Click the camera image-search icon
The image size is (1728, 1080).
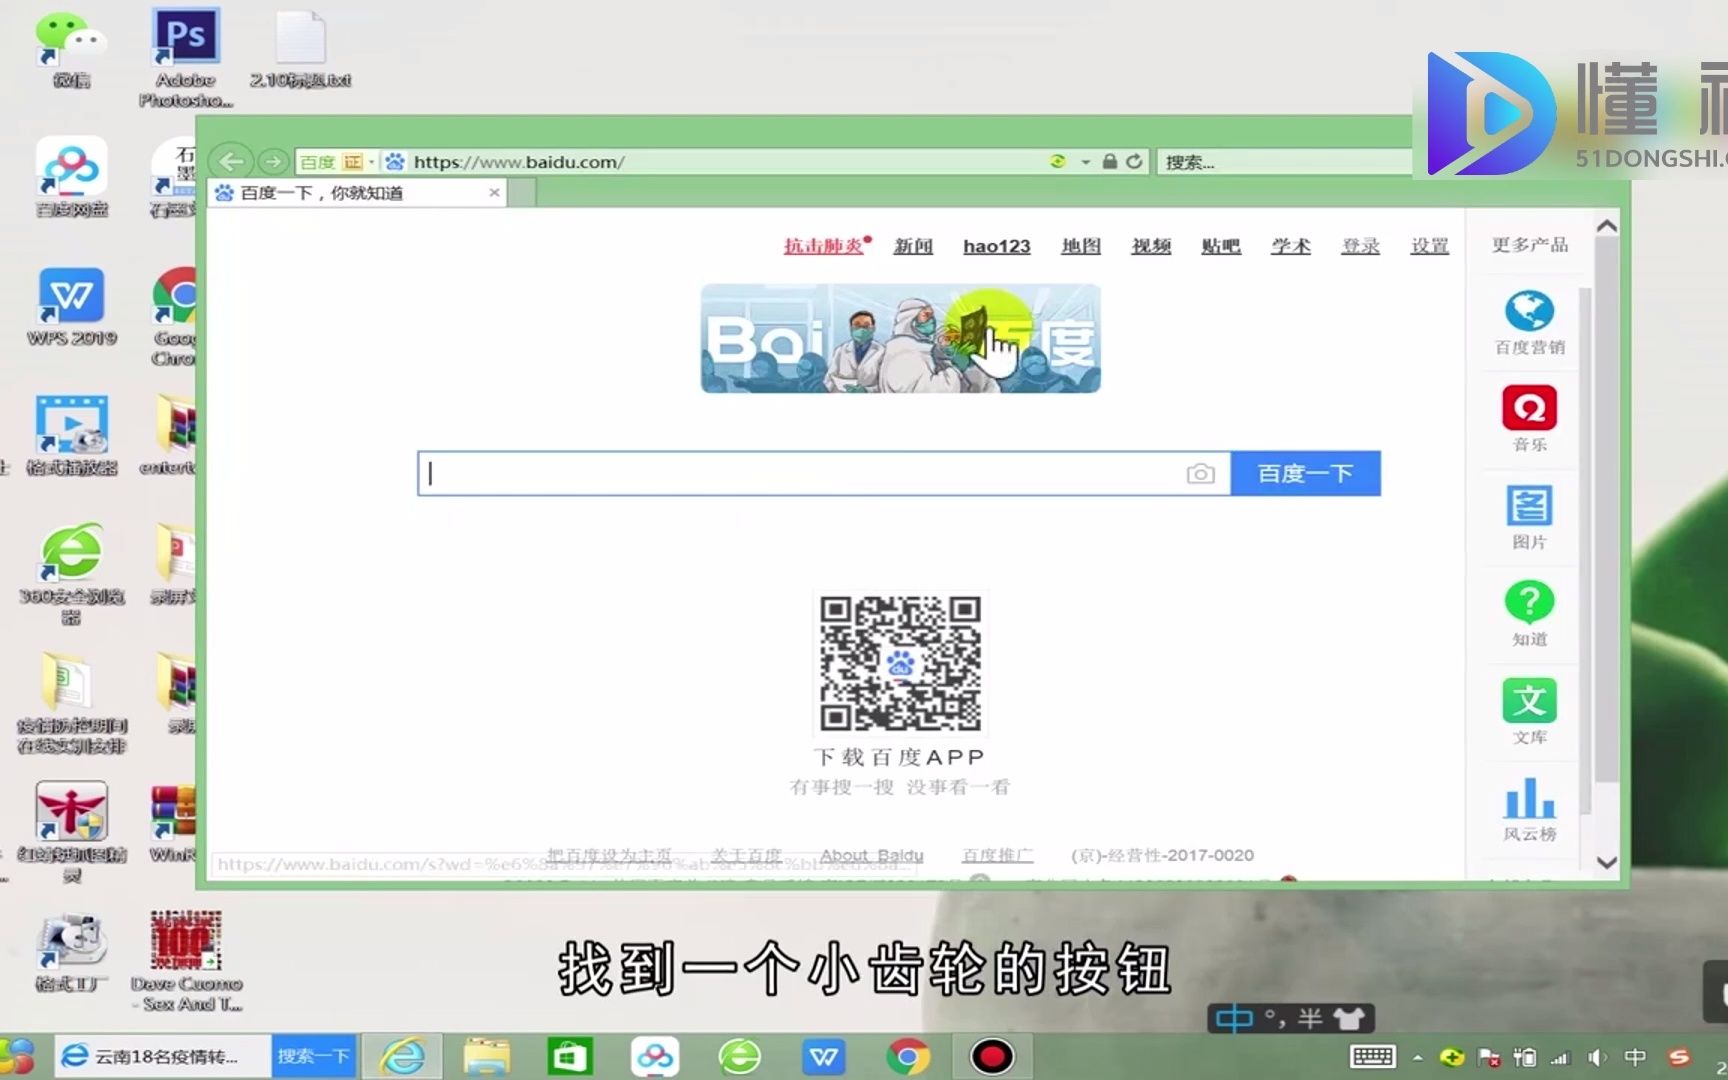tap(1201, 473)
